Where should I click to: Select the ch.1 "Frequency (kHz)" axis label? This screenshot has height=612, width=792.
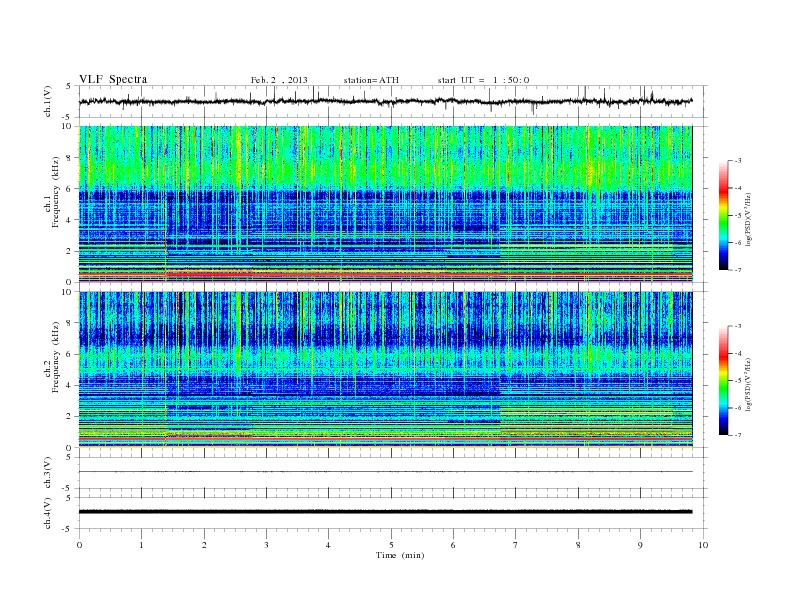(x=56, y=192)
